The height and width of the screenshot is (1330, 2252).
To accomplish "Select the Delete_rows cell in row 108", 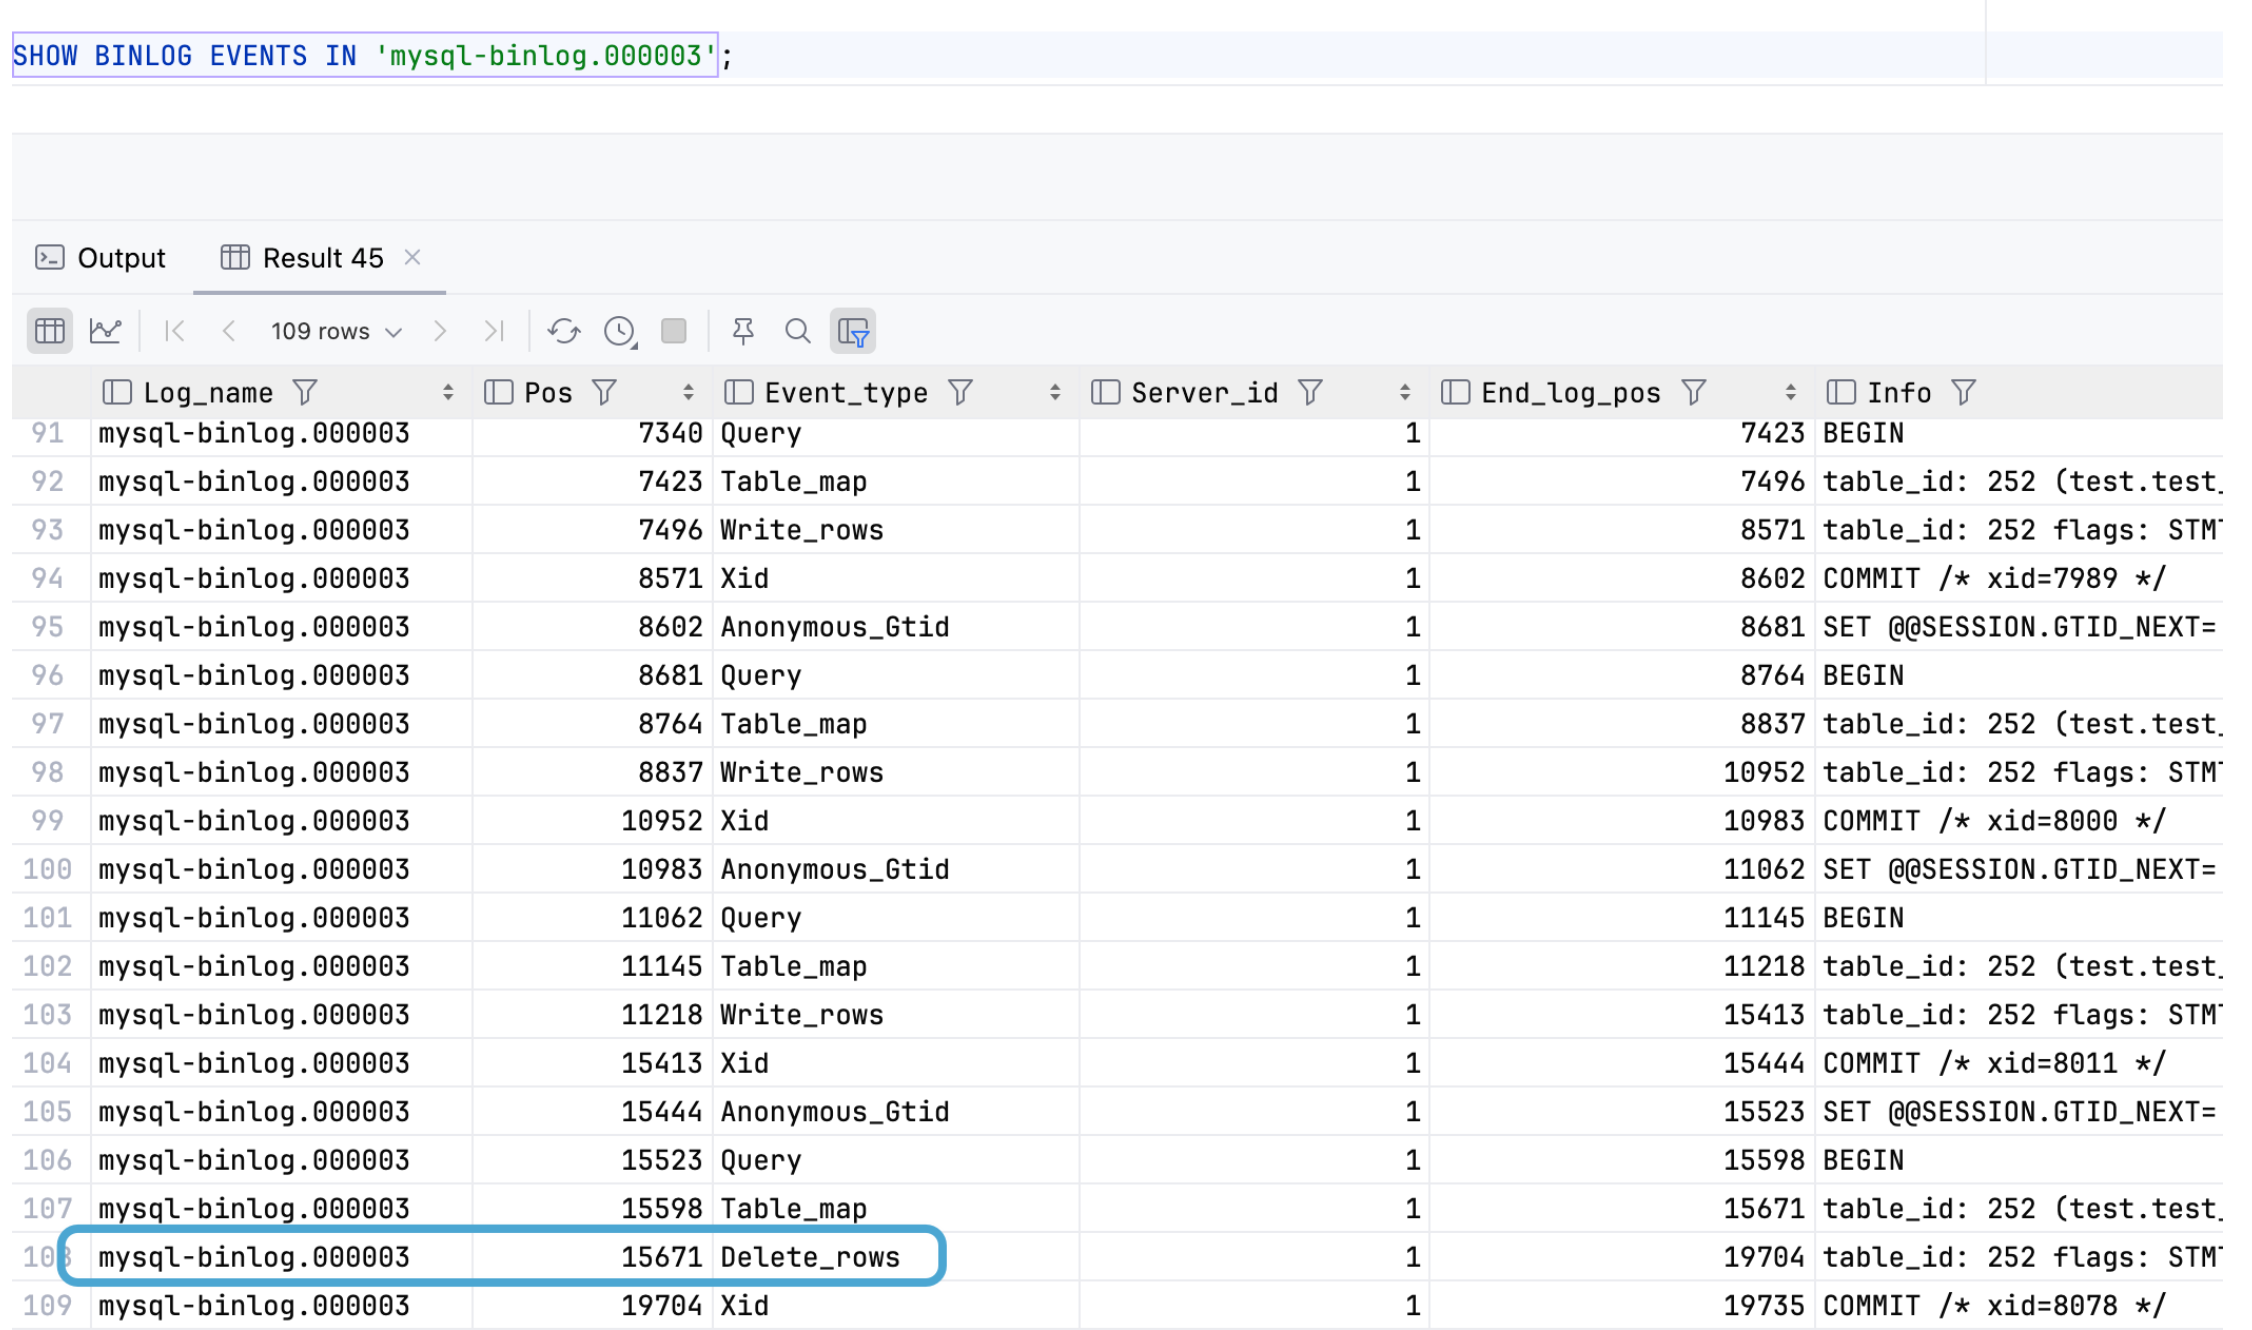I will coord(810,1257).
